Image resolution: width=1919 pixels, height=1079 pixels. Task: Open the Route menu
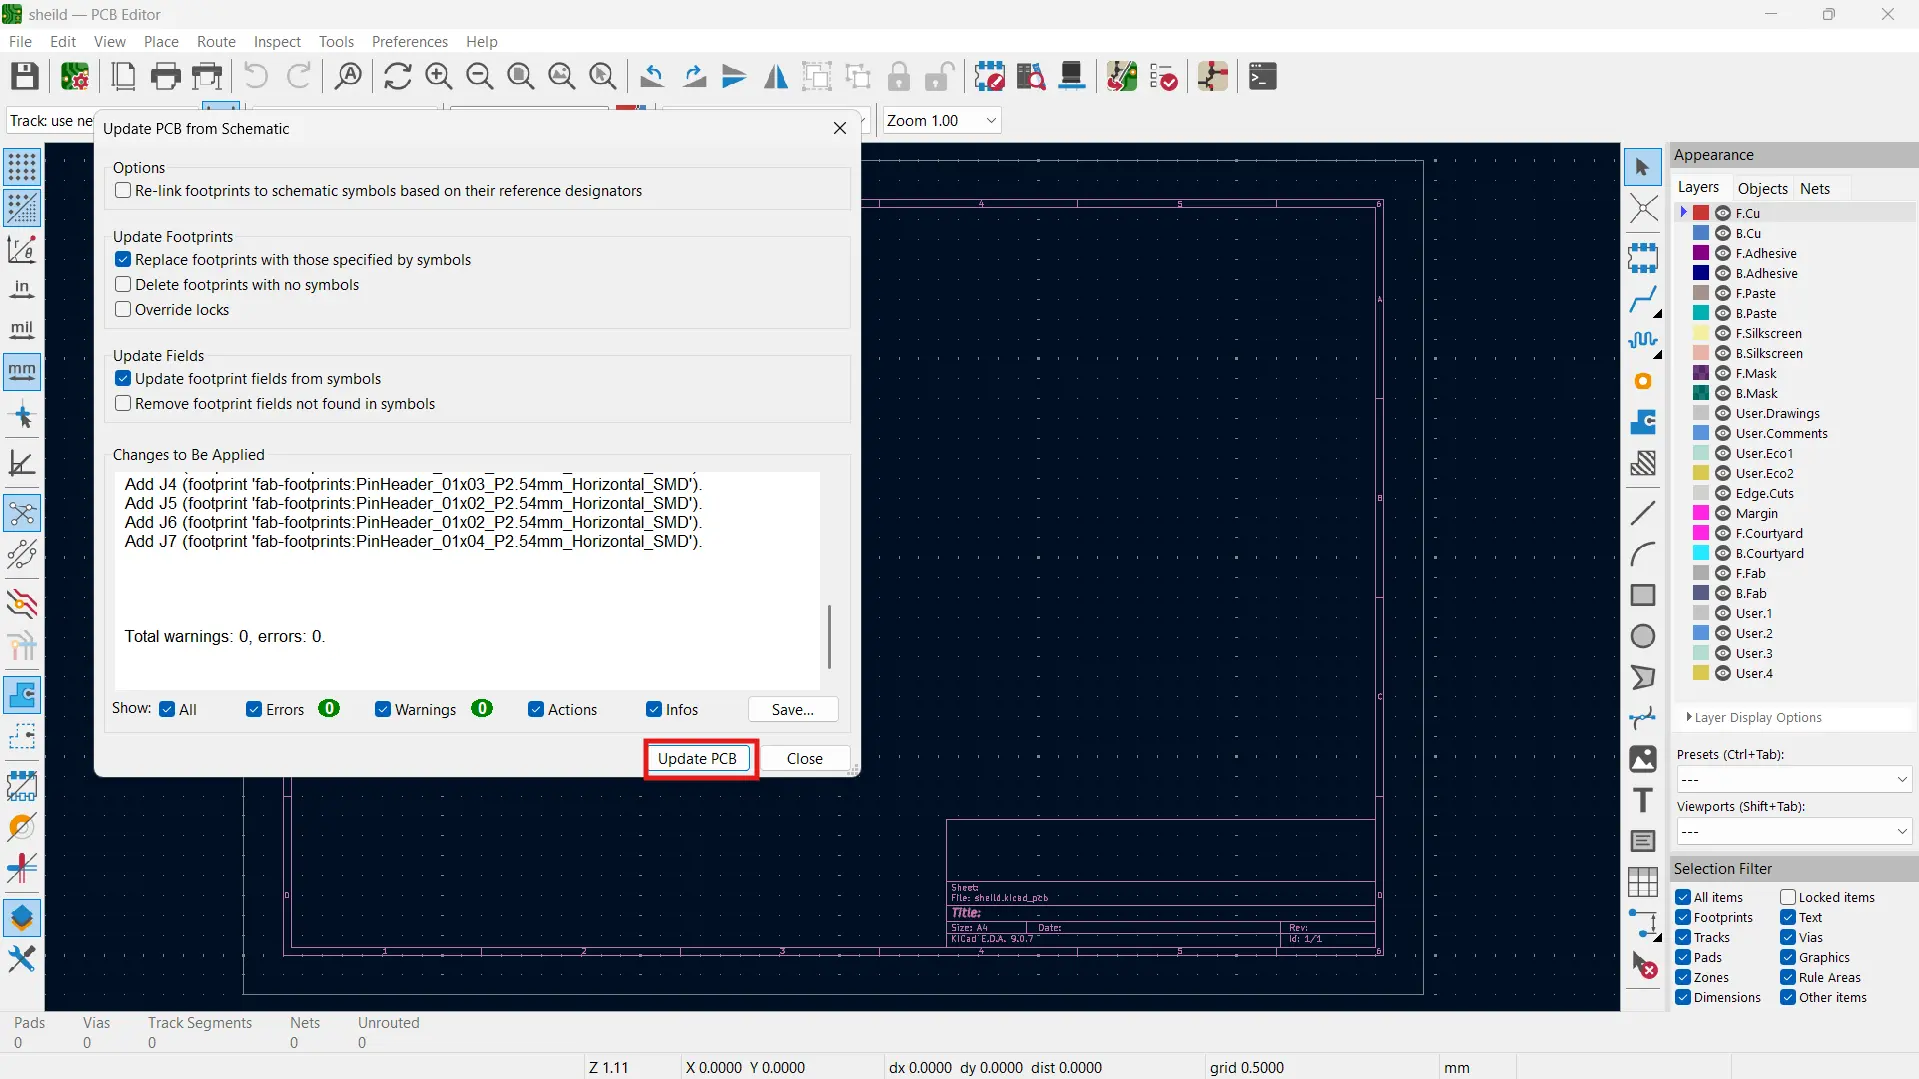(216, 41)
